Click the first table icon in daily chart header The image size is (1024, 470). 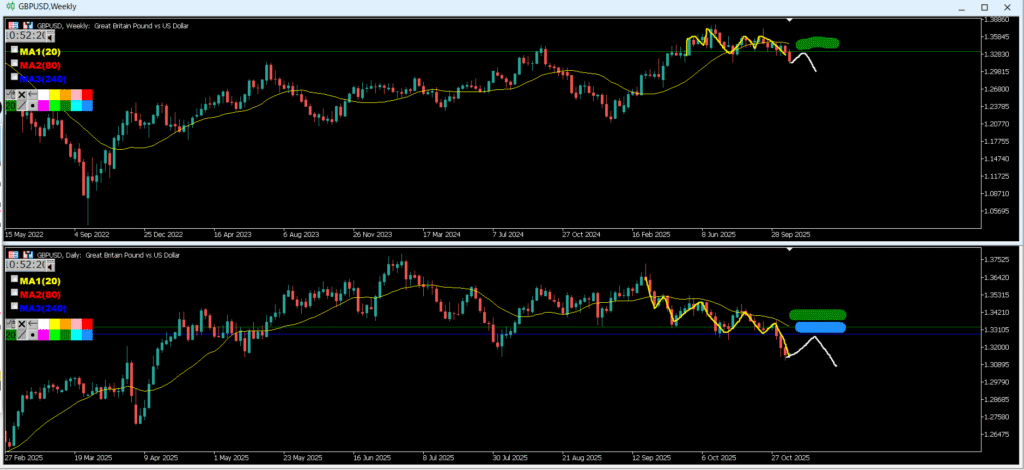tap(12, 254)
